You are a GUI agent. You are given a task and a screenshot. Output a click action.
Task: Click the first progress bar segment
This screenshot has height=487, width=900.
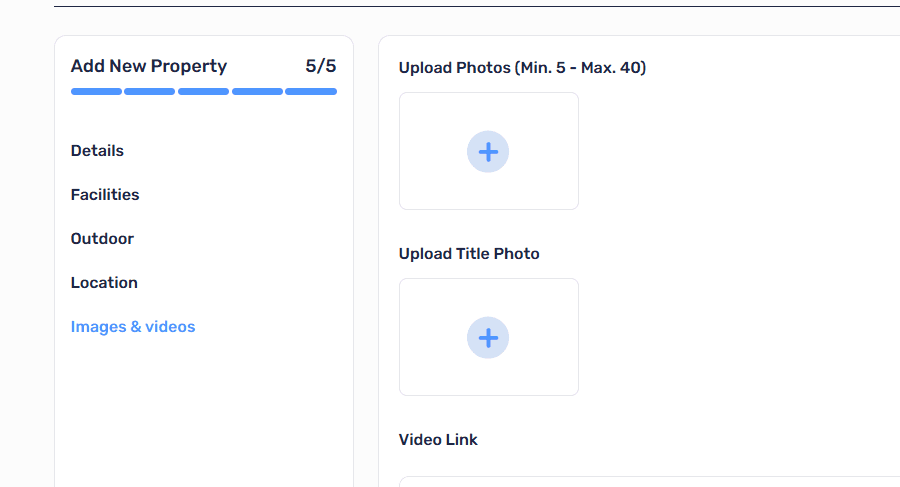coord(96,91)
